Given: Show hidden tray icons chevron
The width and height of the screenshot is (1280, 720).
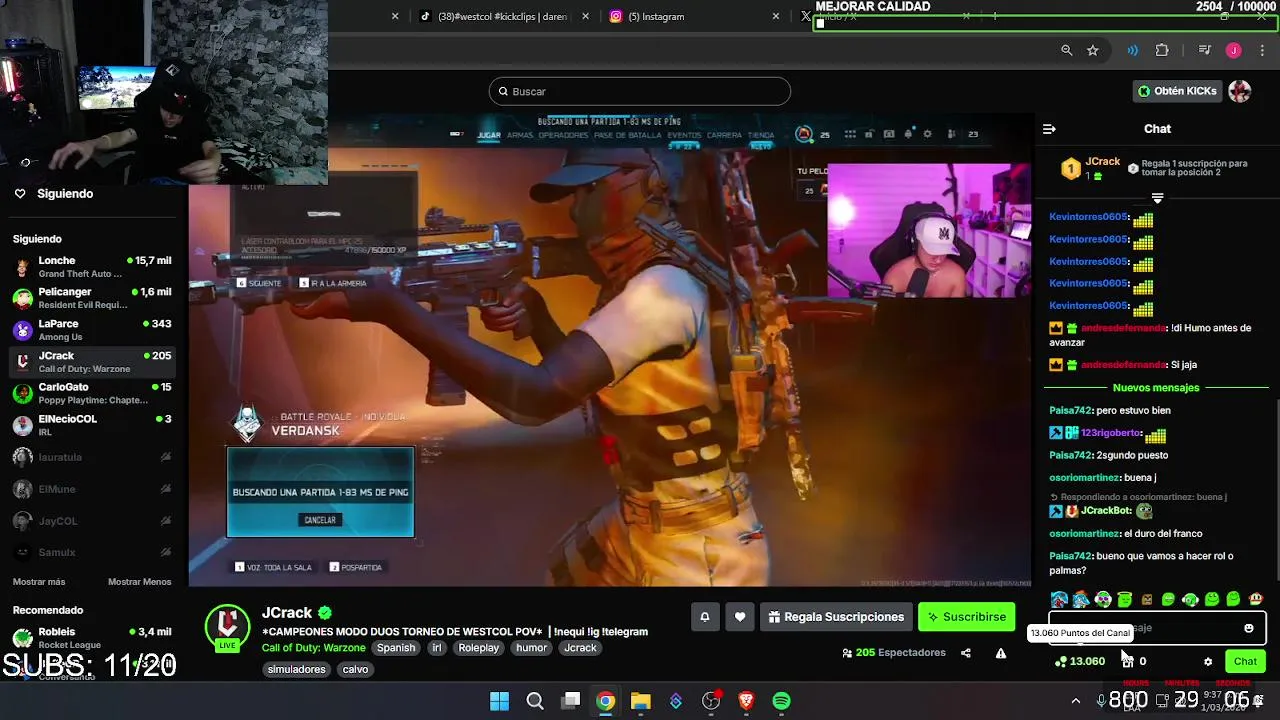Looking at the screenshot, I should [1076, 701].
